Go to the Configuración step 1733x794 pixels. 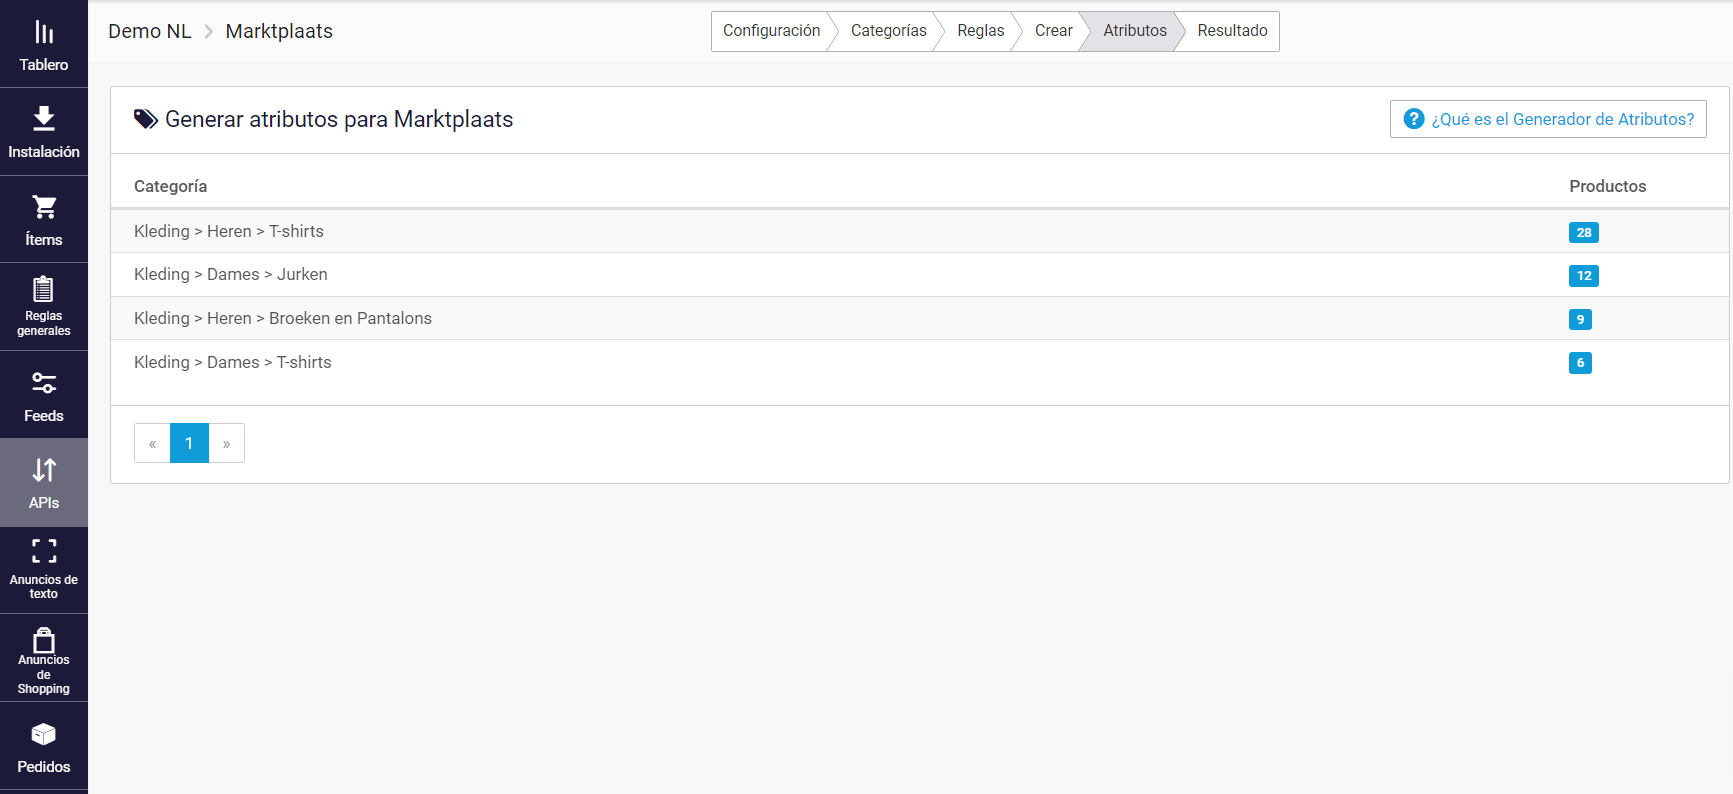click(x=771, y=31)
